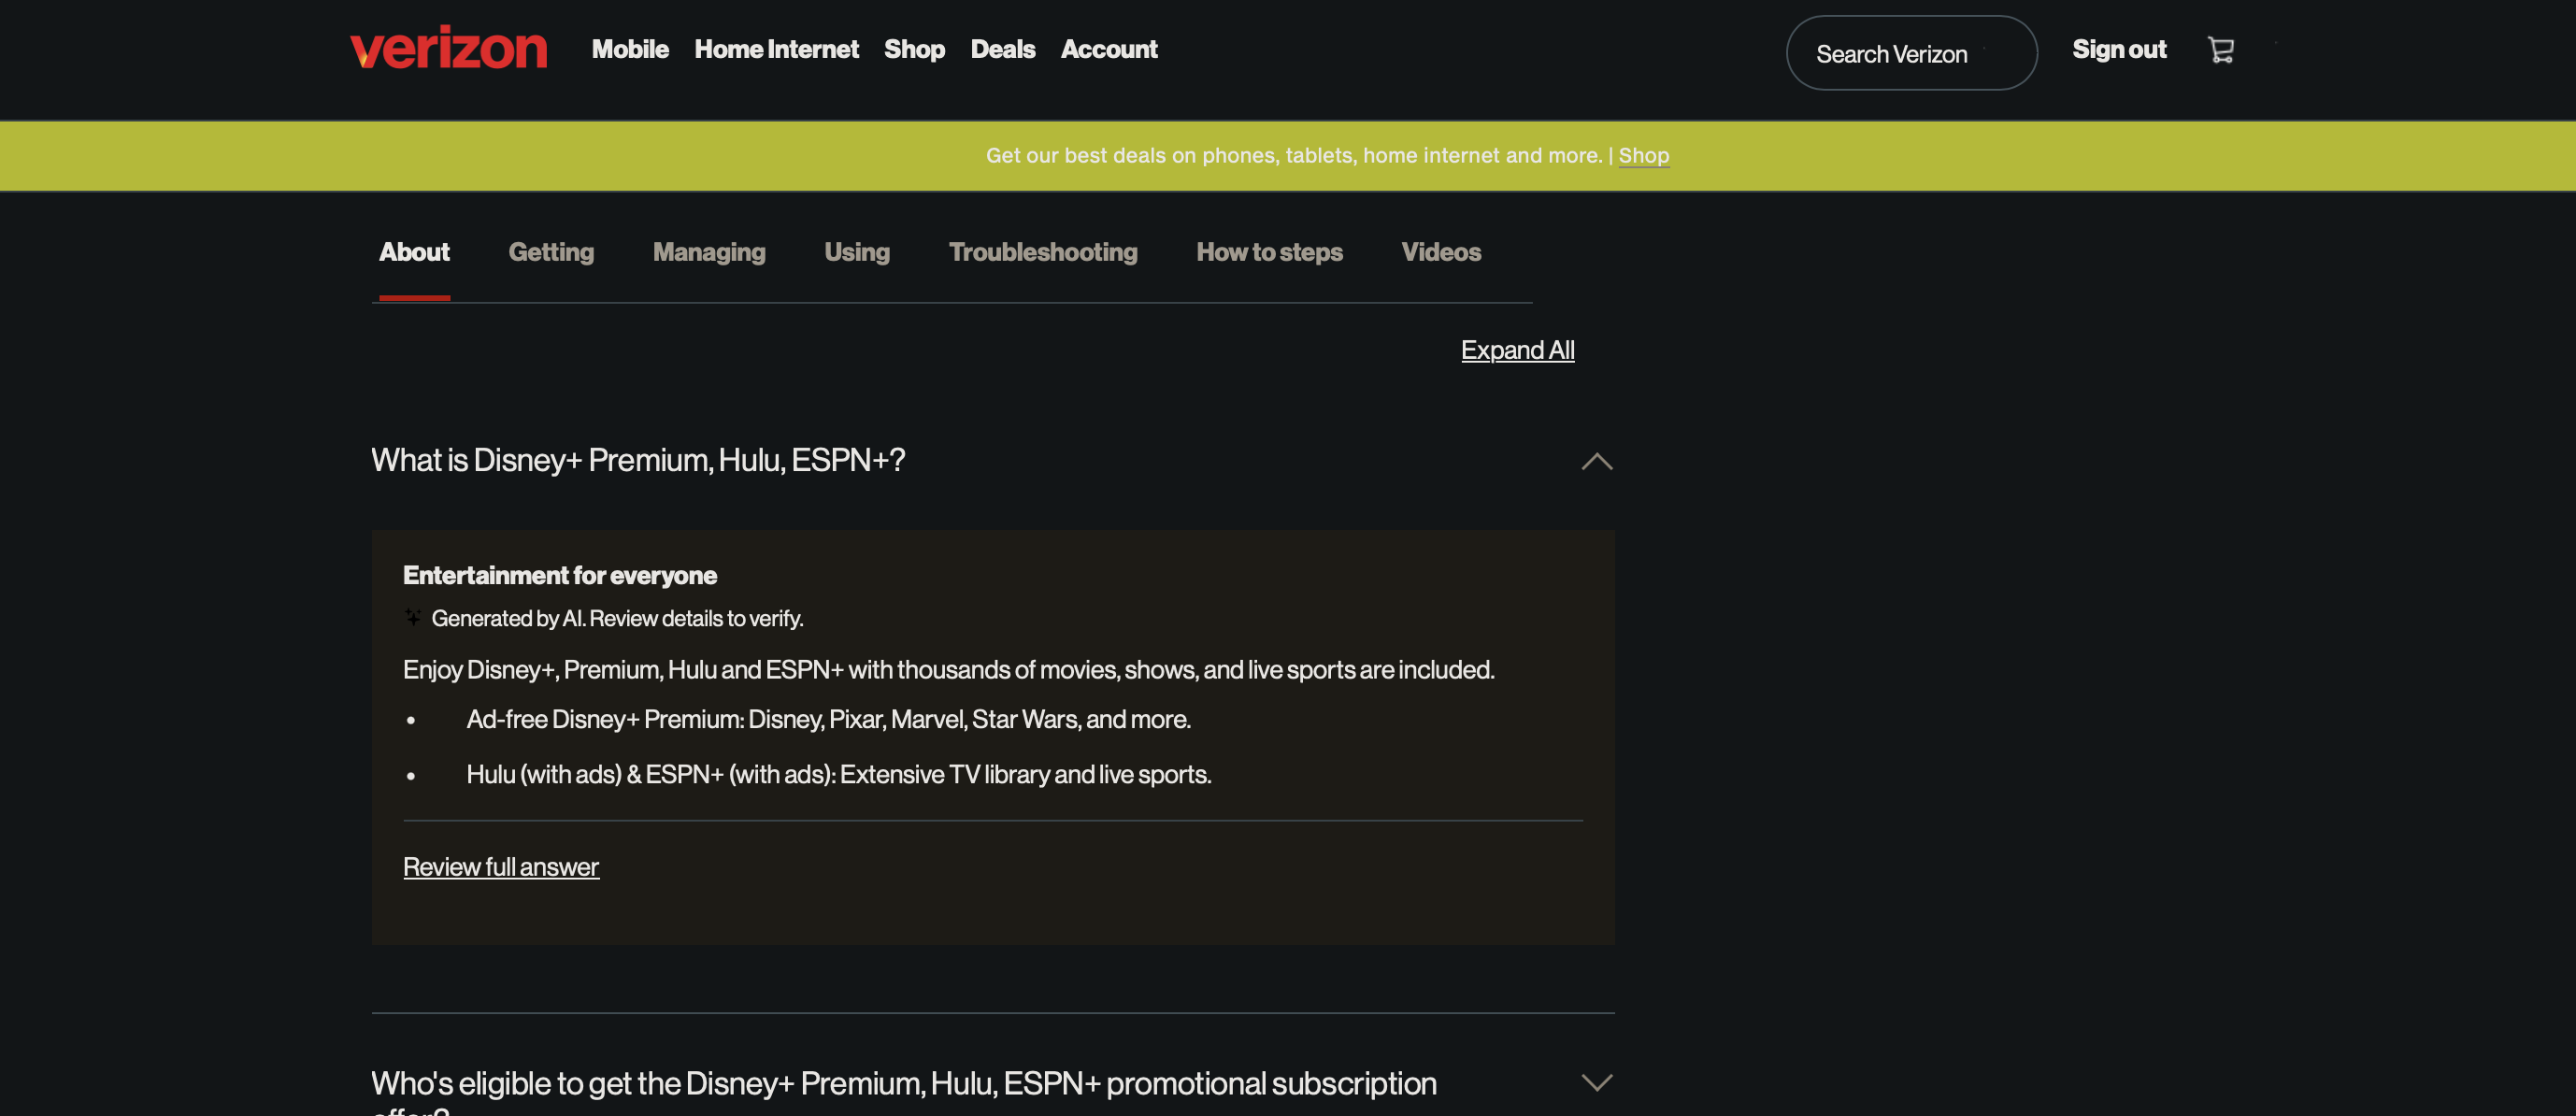Click the Ad-free Disney+ Premium bullet text
The image size is (2576, 1116).
click(x=828, y=719)
